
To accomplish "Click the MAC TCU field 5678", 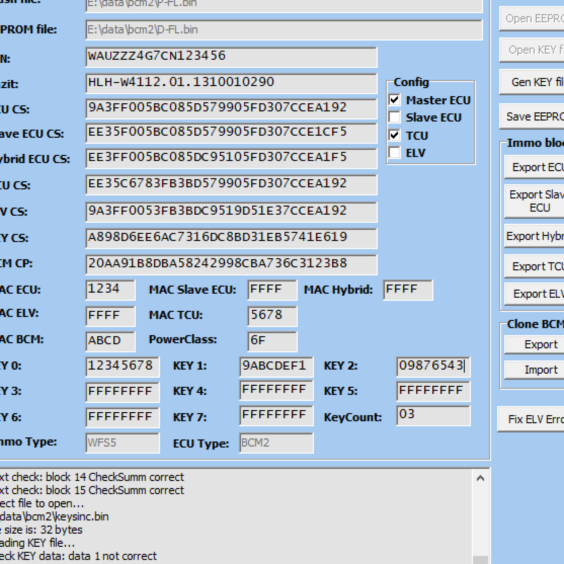I will (272, 316).
